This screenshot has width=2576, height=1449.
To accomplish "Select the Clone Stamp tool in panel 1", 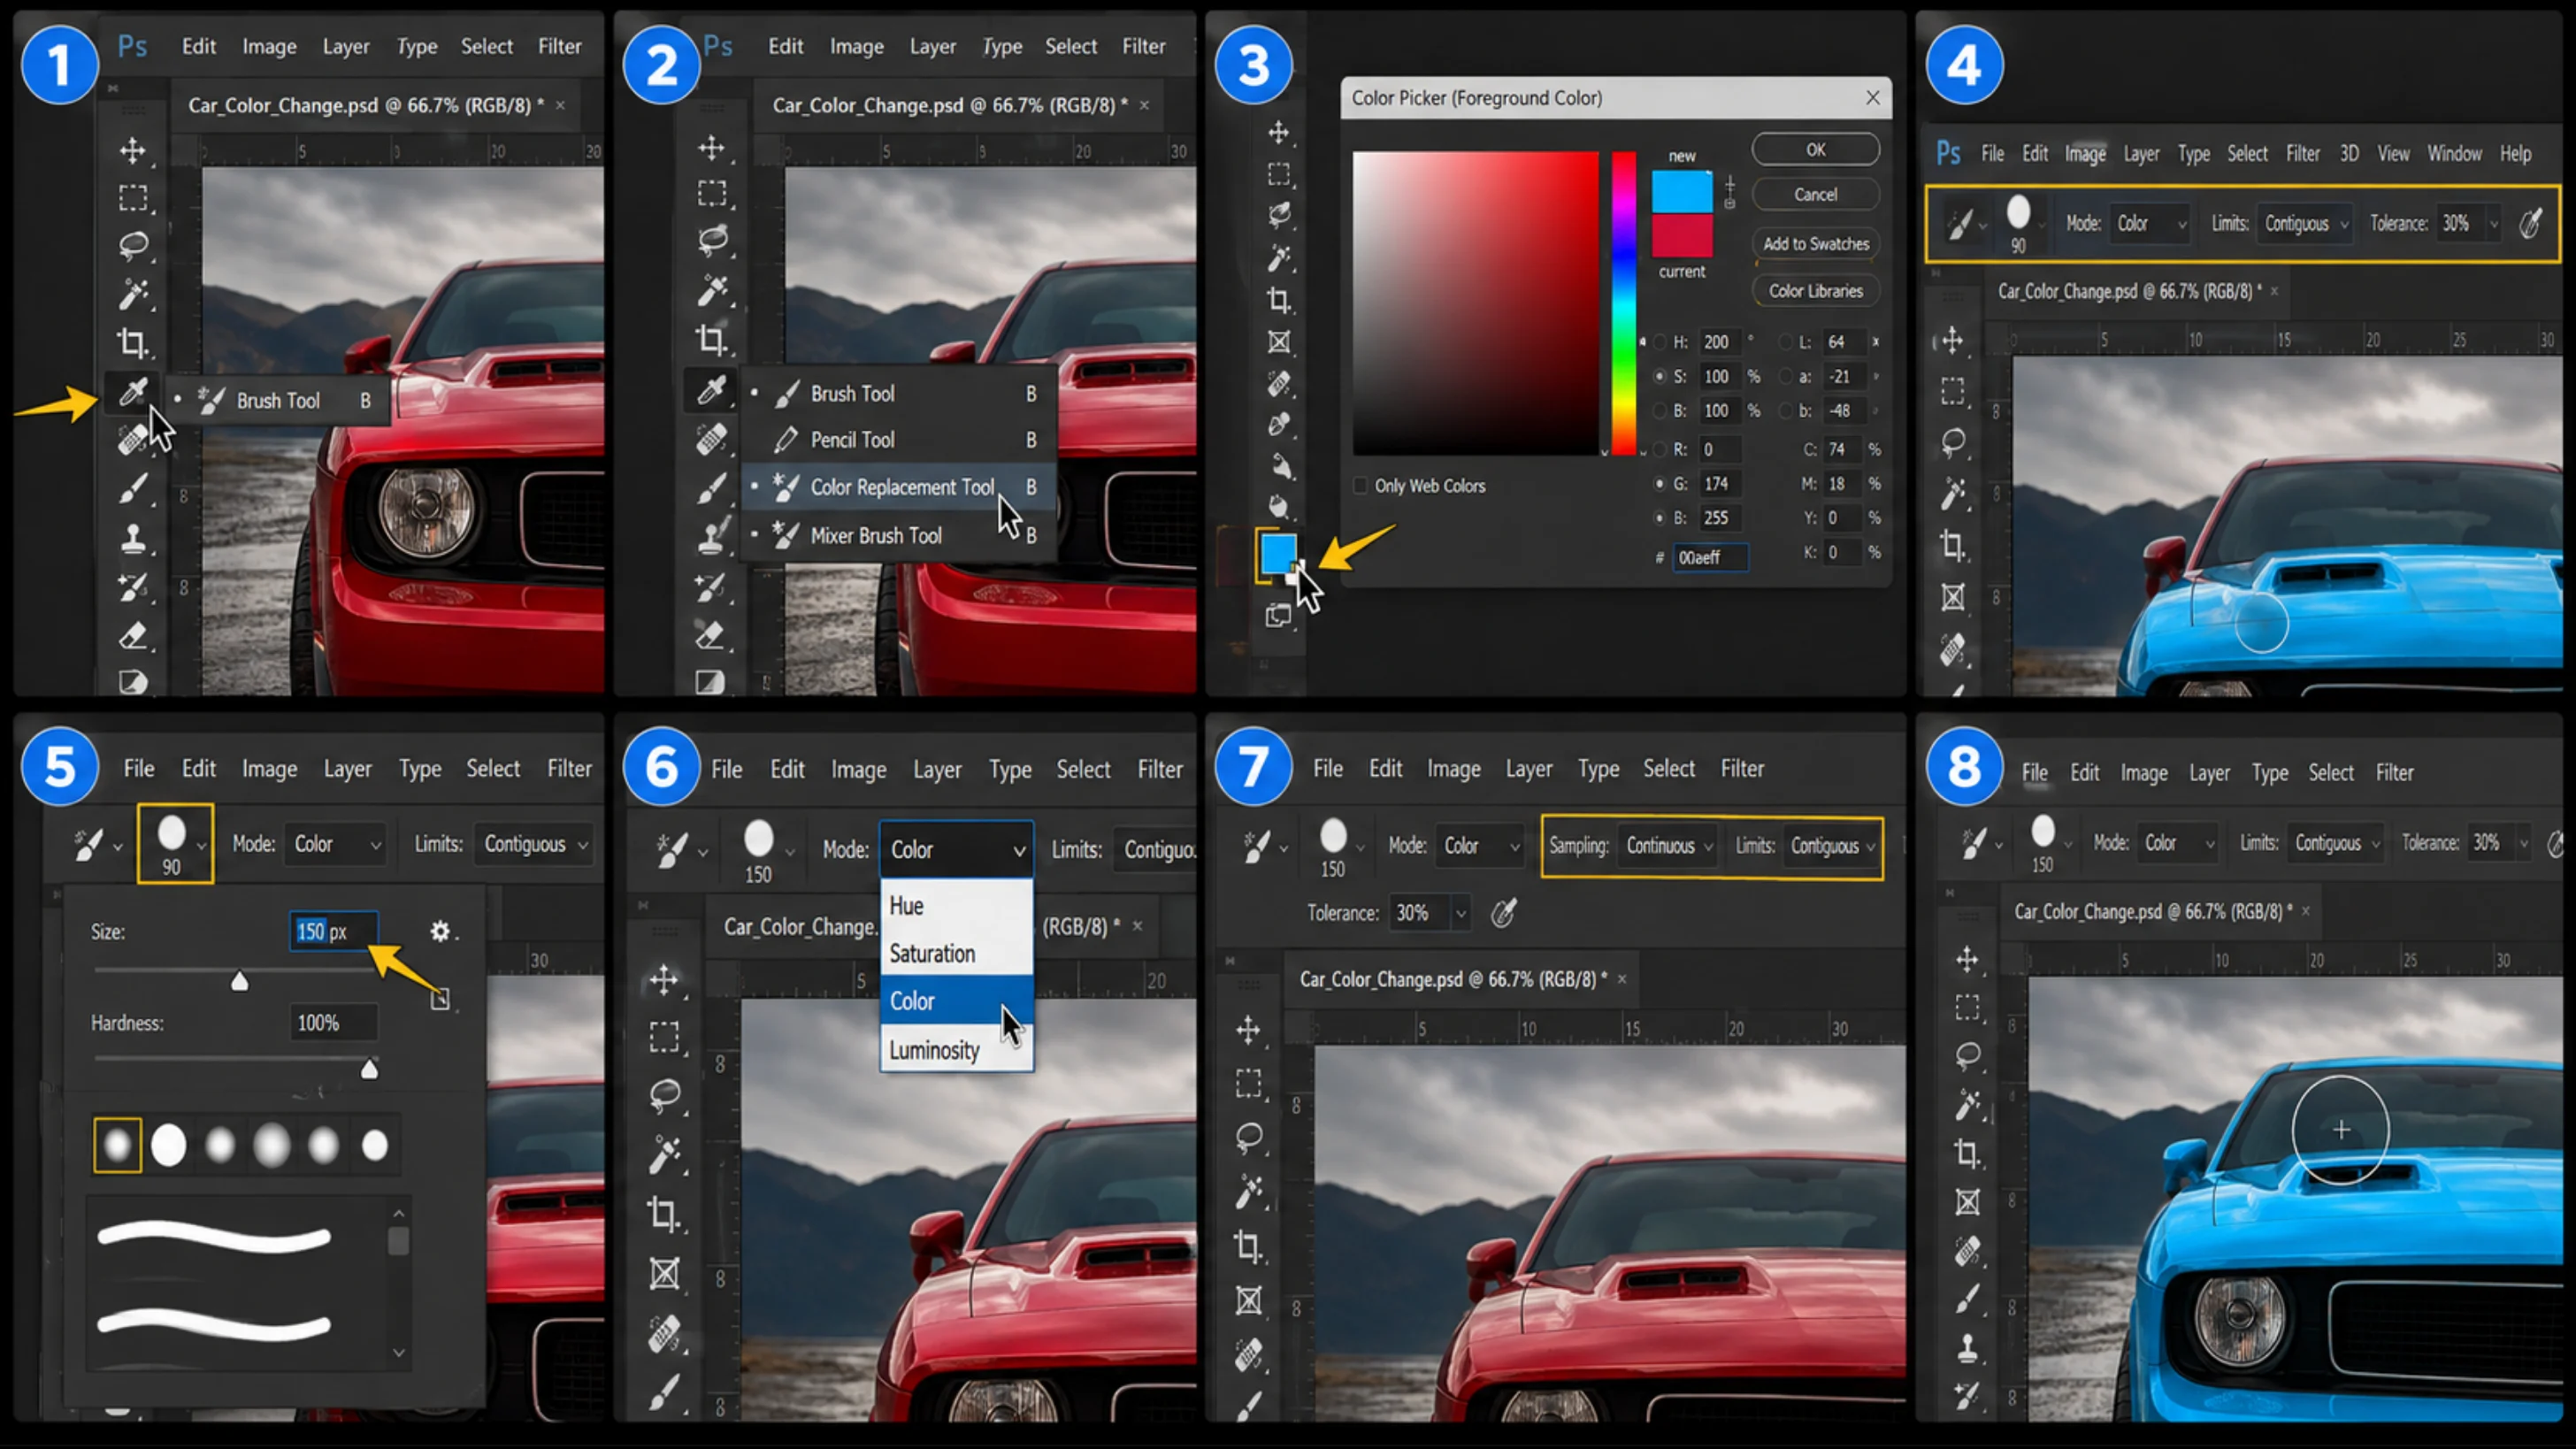I will click(x=132, y=539).
